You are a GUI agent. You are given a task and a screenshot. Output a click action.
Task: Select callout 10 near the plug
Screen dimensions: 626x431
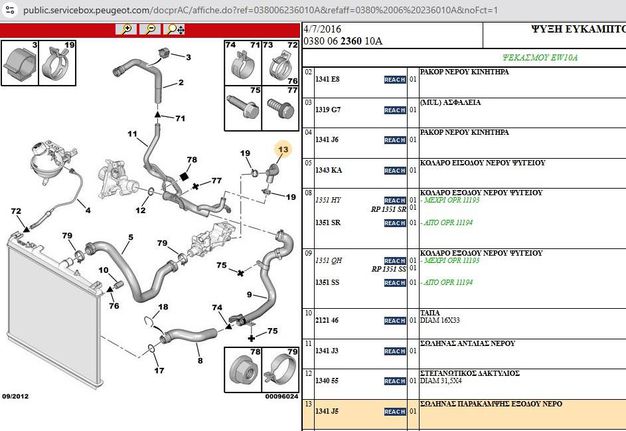[x=103, y=270]
